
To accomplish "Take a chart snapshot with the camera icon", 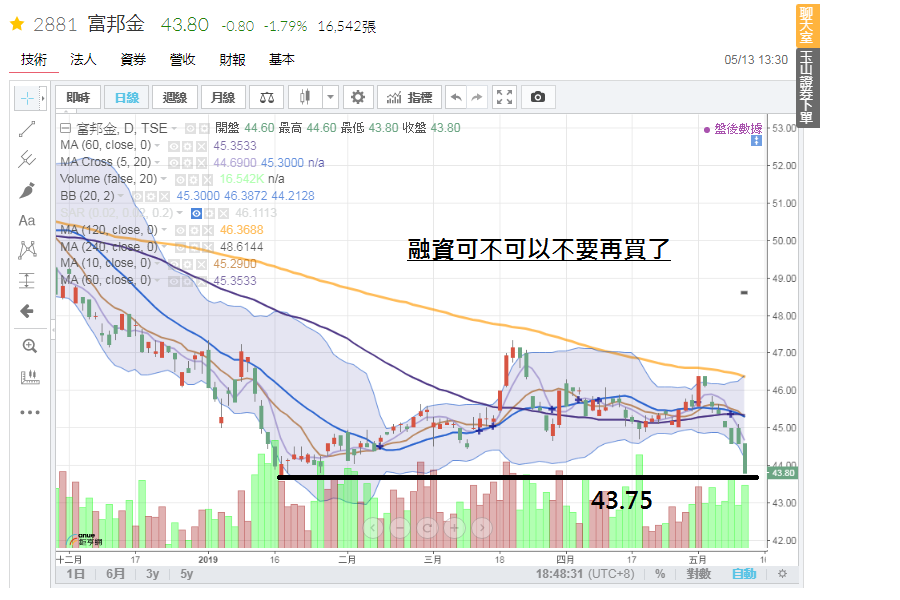I will (x=538, y=97).
